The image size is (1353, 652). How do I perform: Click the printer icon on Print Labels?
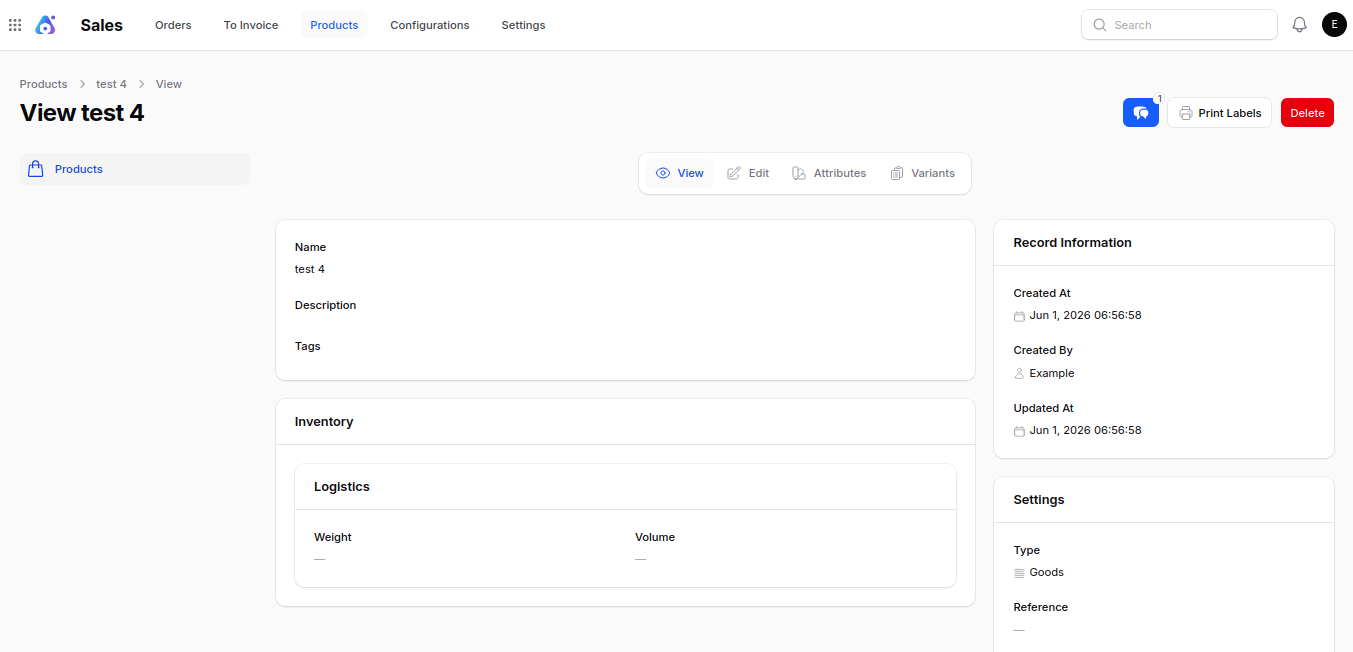point(1186,113)
